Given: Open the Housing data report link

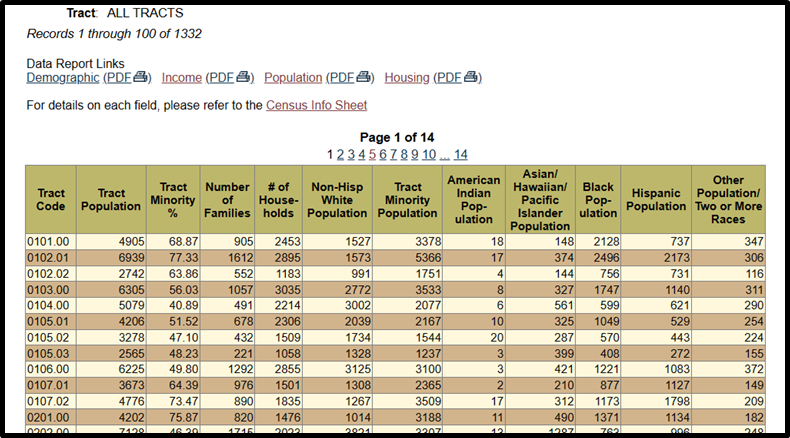Looking at the screenshot, I should coord(407,78).
